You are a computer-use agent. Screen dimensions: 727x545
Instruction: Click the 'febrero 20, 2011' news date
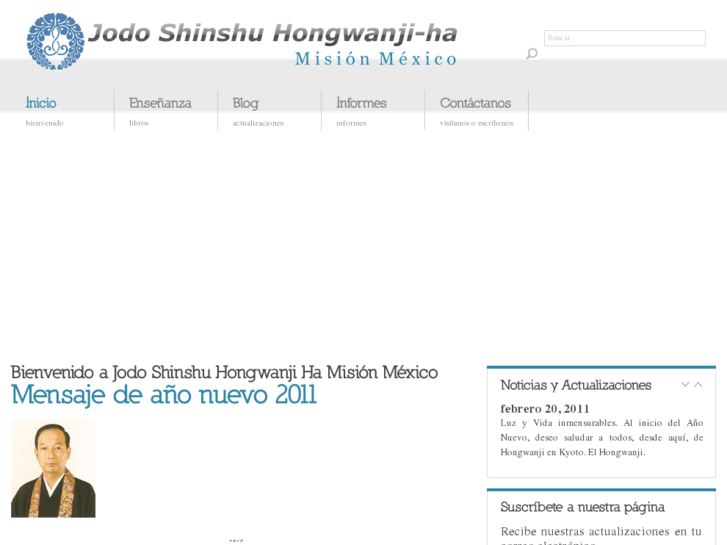tap(545, 409)
